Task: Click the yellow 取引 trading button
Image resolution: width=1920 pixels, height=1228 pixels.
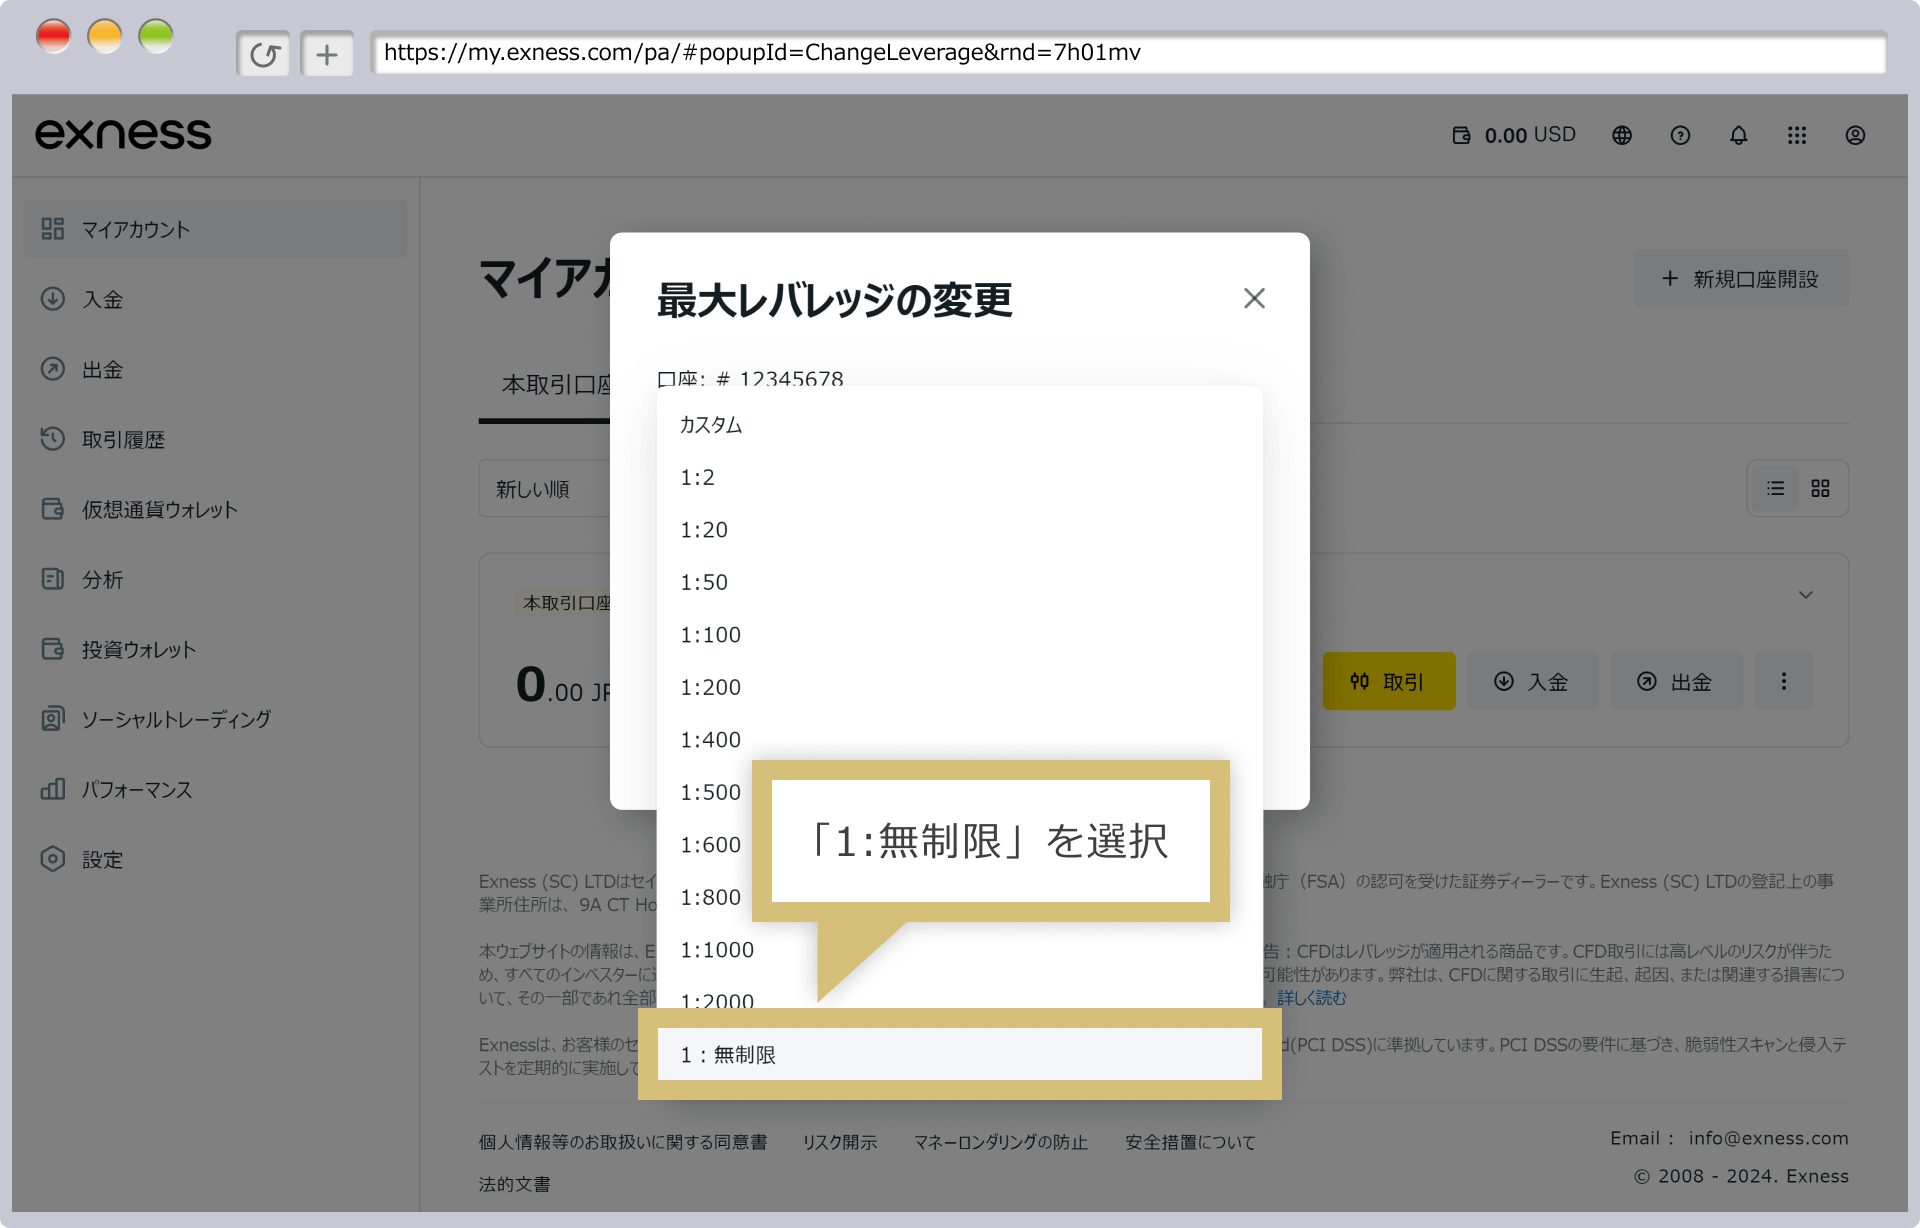Action: (1389, 681)
